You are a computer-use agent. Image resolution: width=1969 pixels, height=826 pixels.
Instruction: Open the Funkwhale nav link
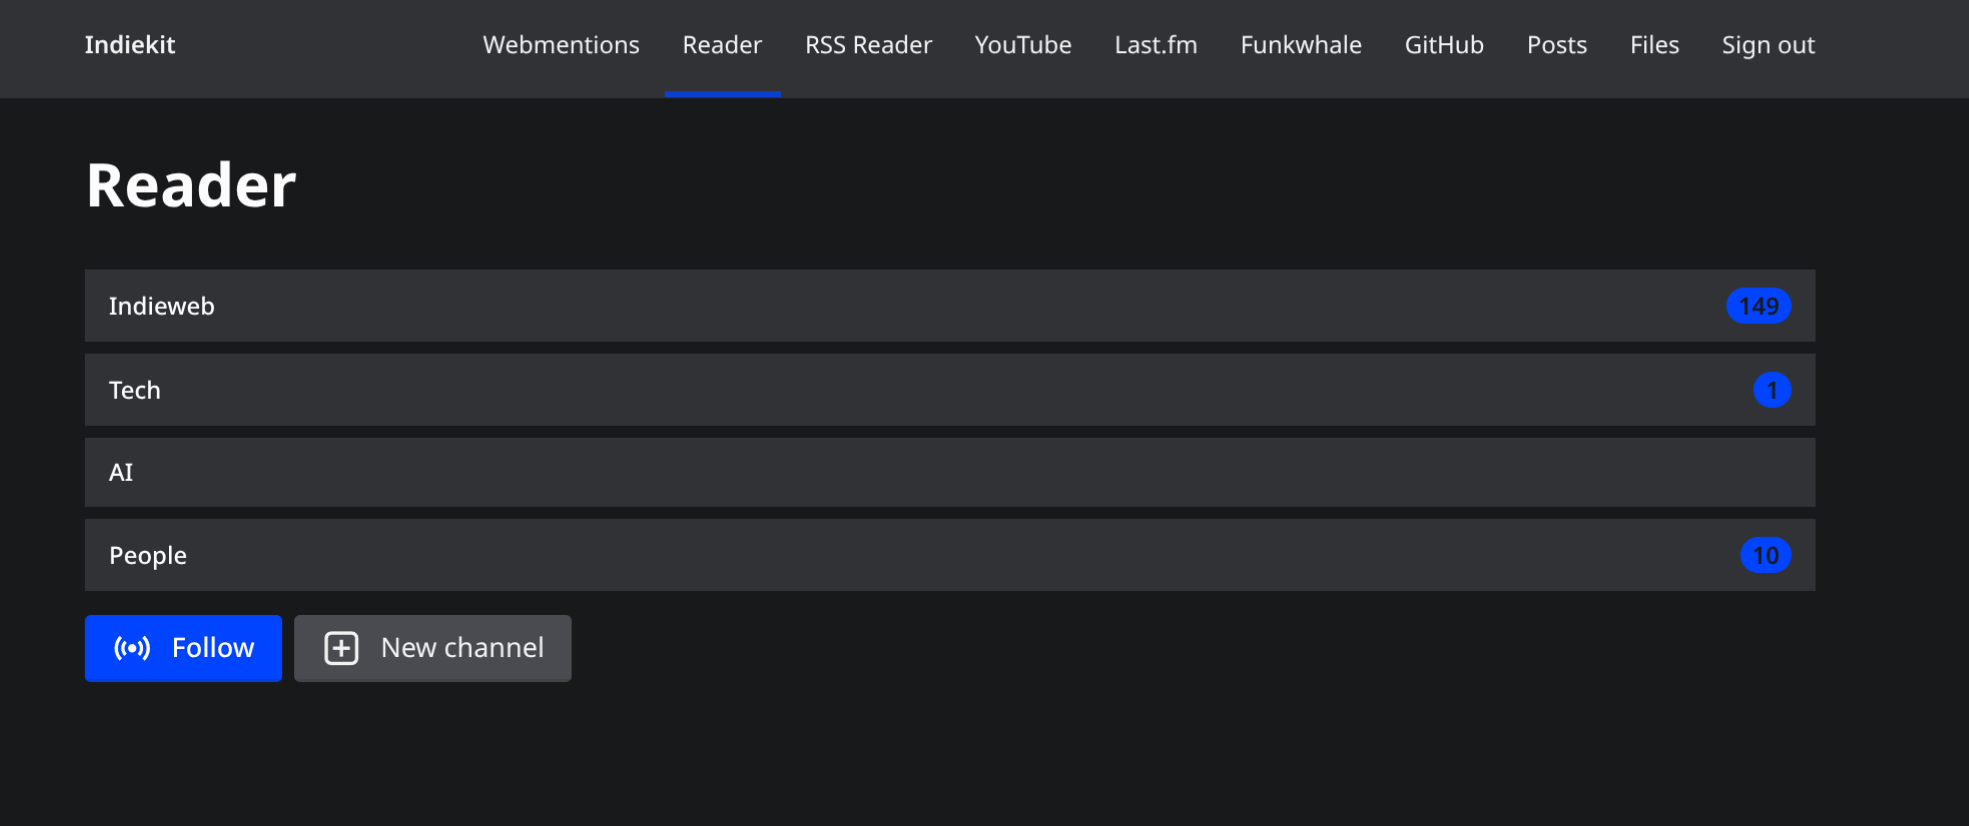[1301, 45]
